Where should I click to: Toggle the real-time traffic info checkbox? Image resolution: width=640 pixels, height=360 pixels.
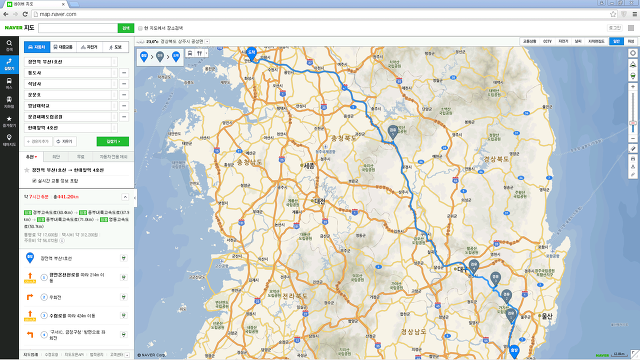pyautogui.click(x=34, y=180)
